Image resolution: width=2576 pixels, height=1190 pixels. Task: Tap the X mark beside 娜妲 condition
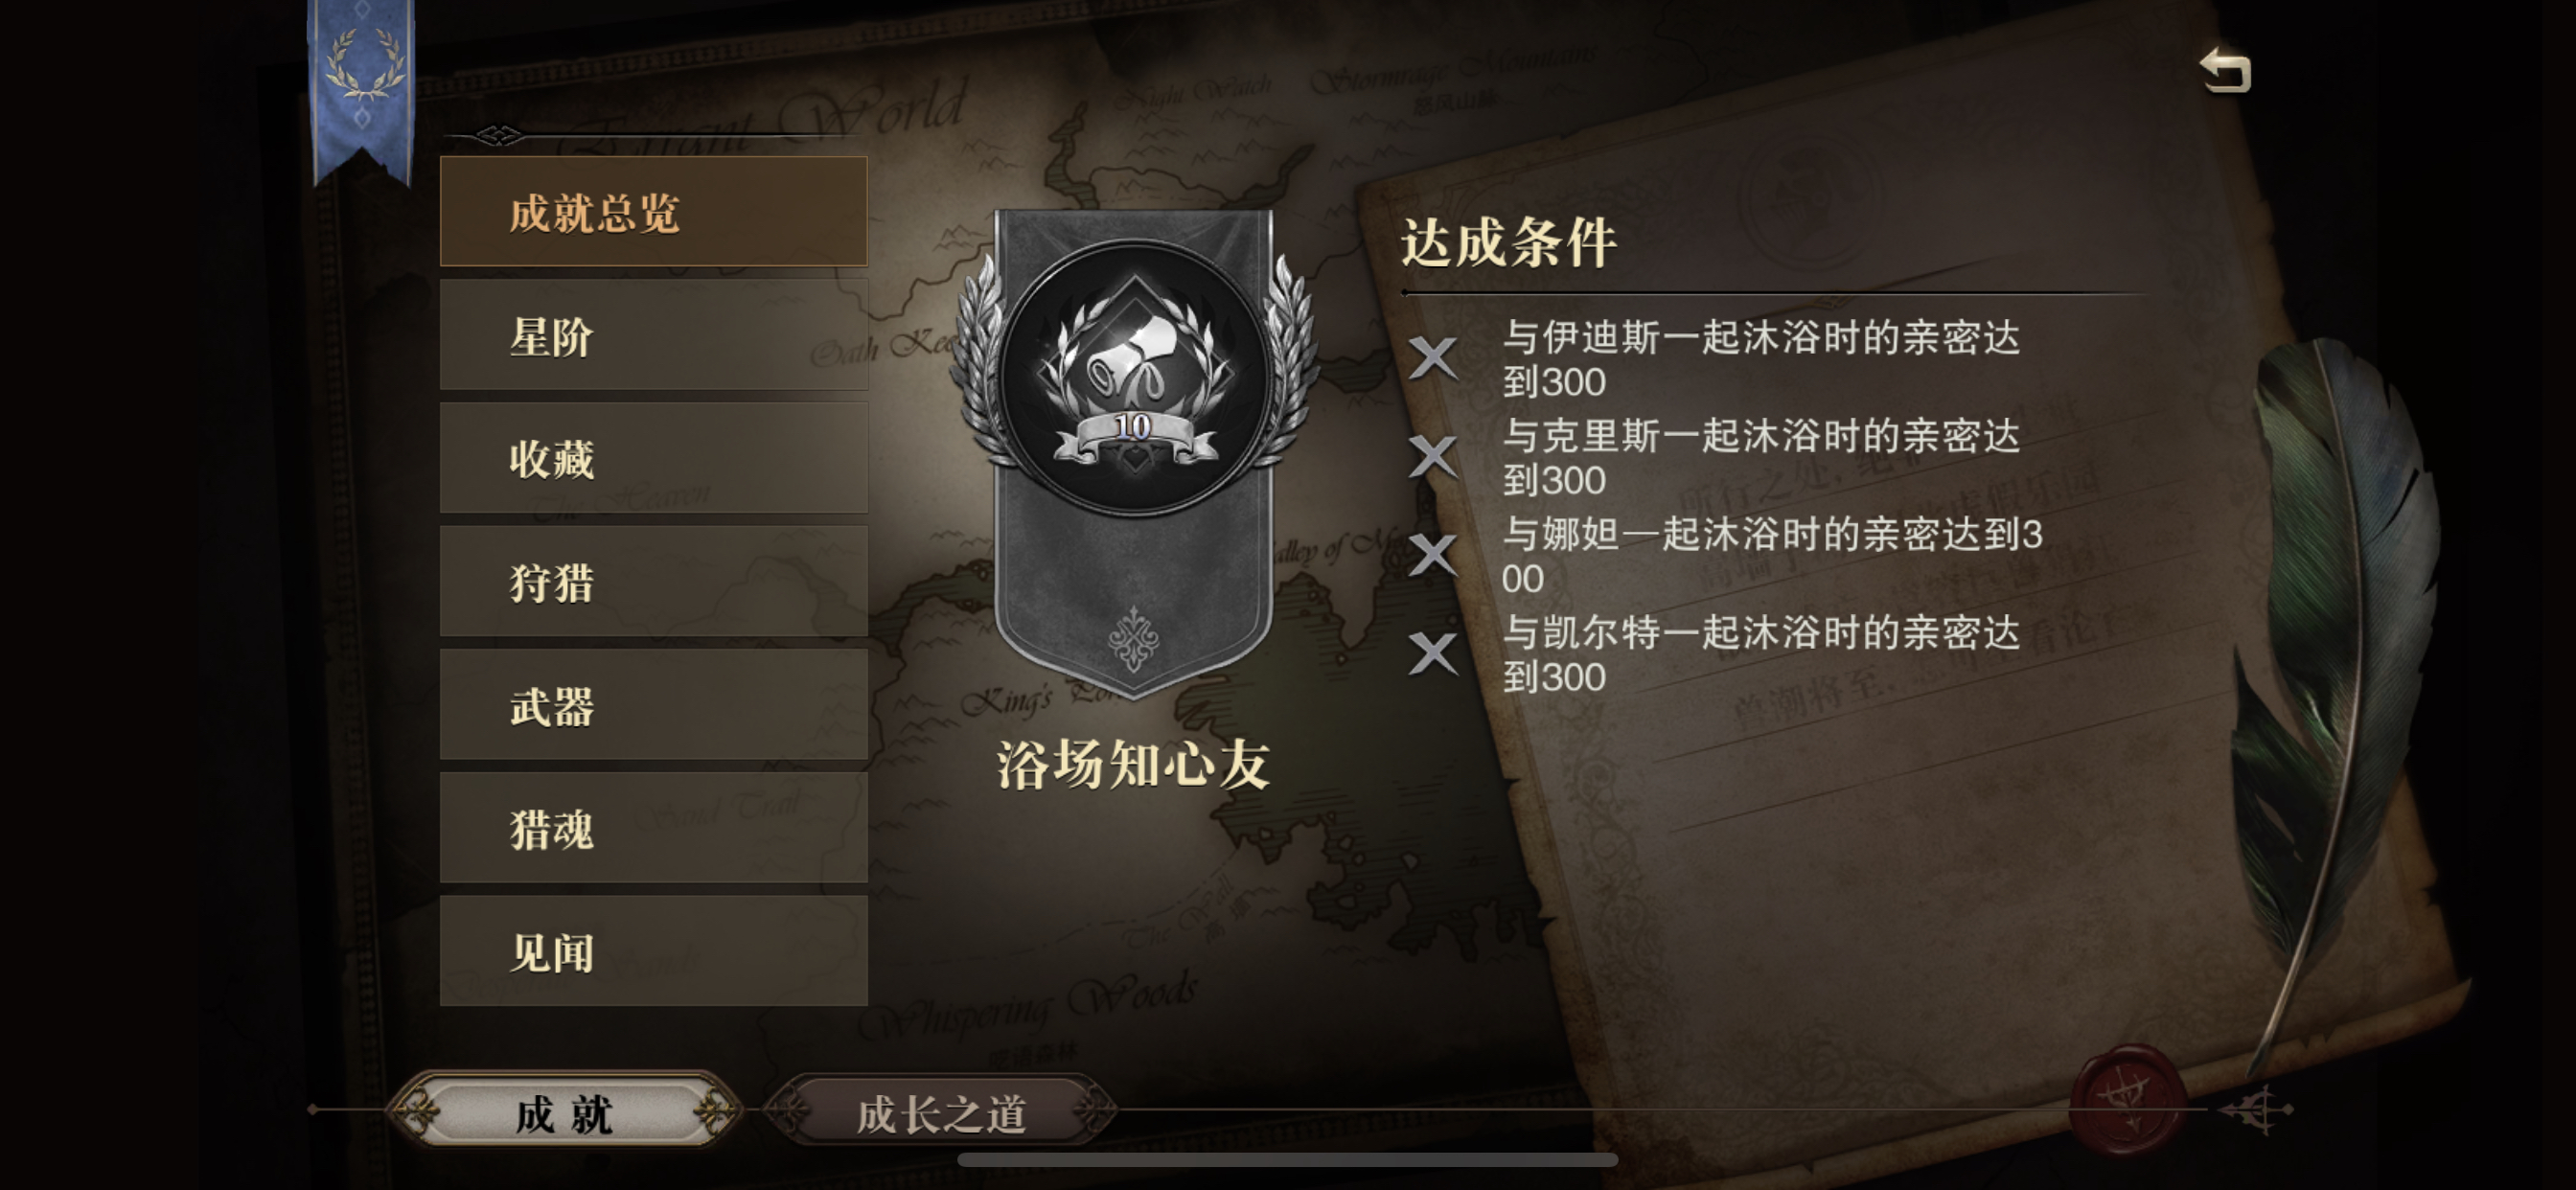click(x=1432, y=554)
